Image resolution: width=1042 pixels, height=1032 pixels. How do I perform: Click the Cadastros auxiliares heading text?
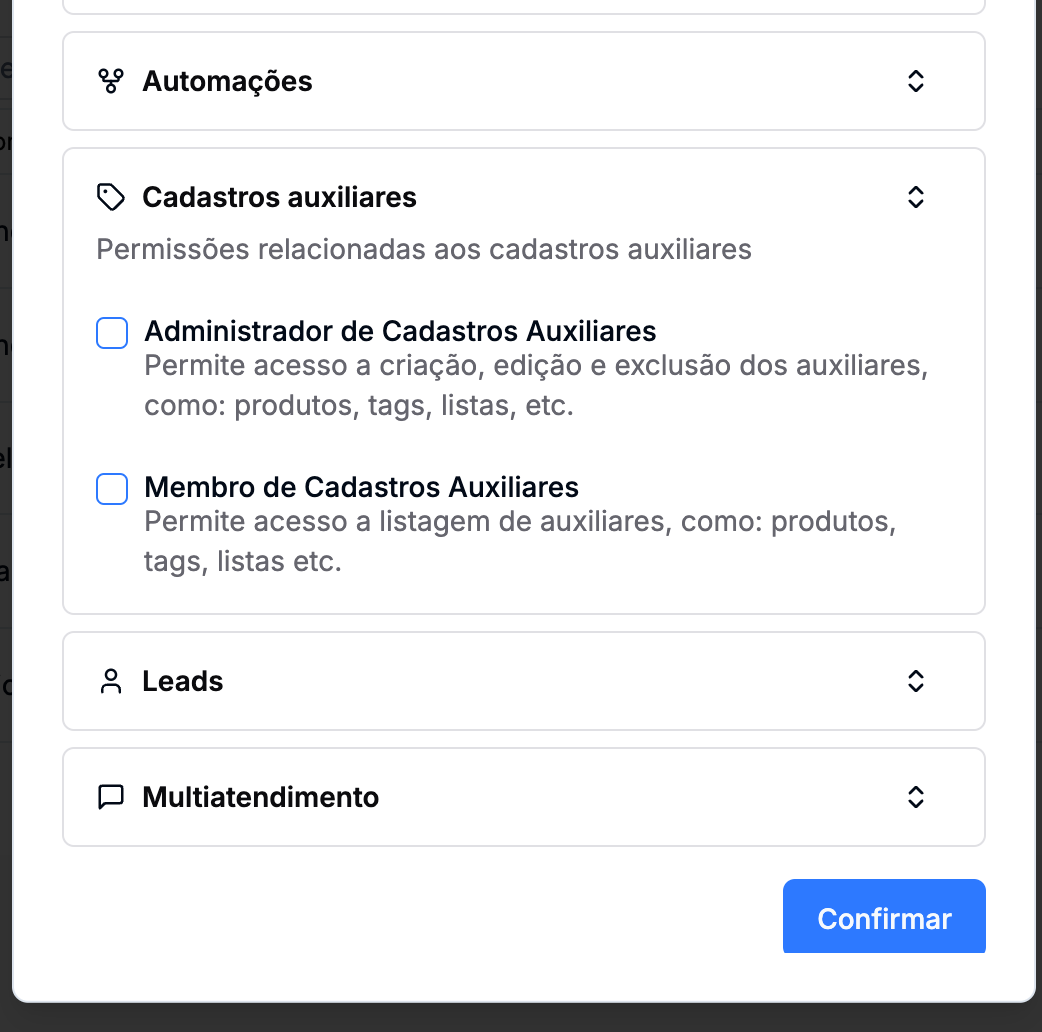coord(279,197)
